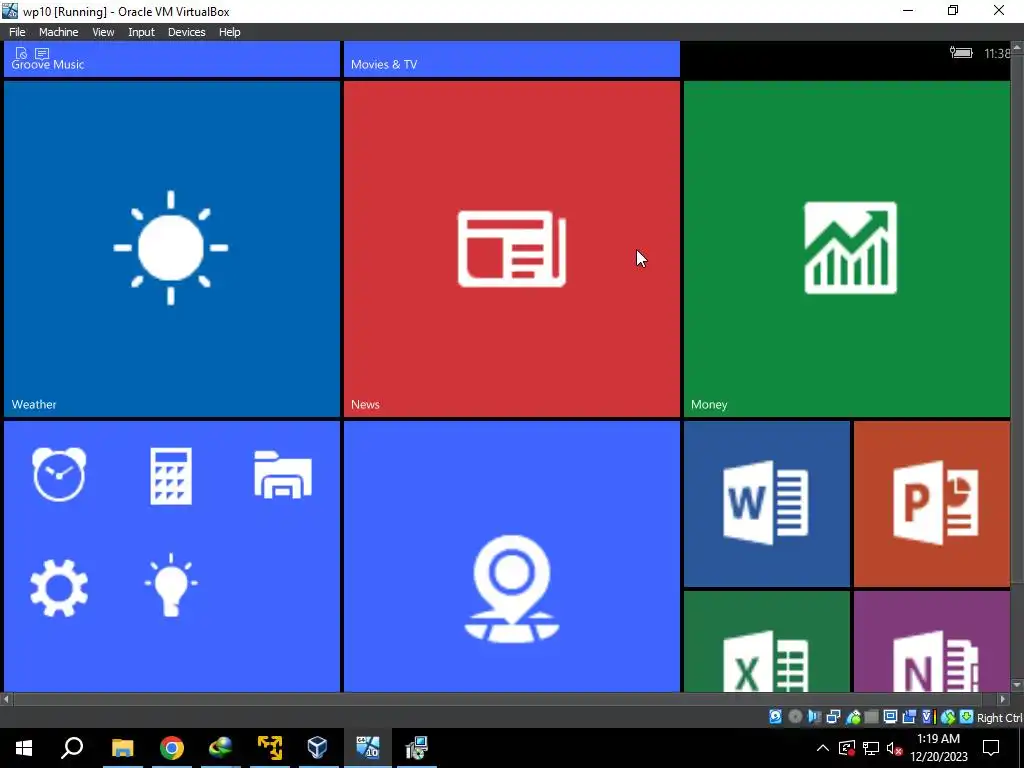Open taskbar Search
This screenshot has width=1024, height=768.
pos(72,748)
